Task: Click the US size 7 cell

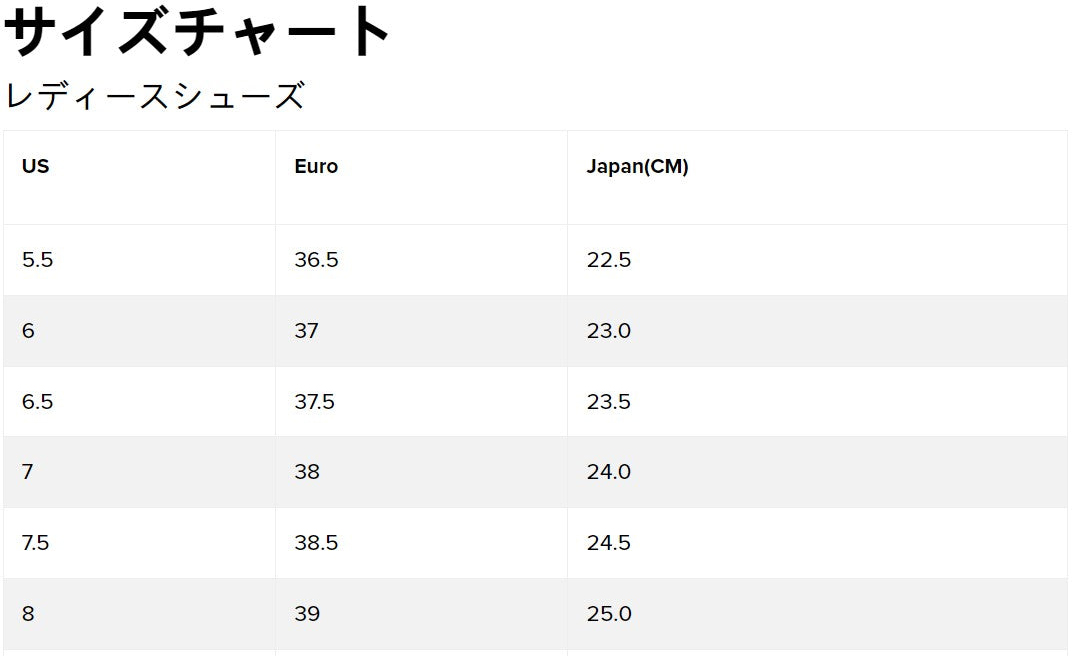Action: pyautogui.click(x=28, y=472)
